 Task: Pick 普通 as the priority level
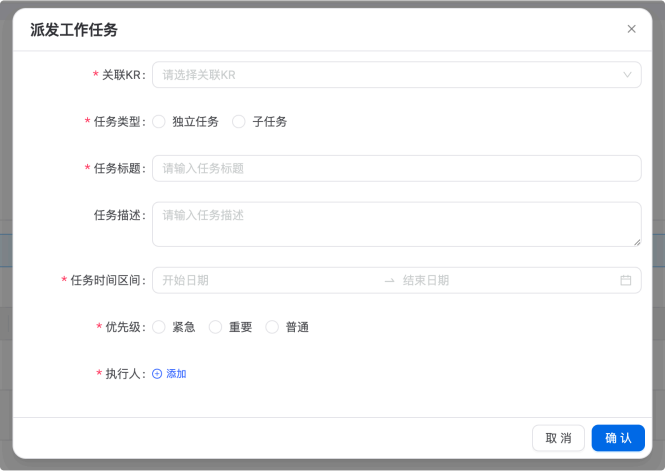(x=272, y=327)
